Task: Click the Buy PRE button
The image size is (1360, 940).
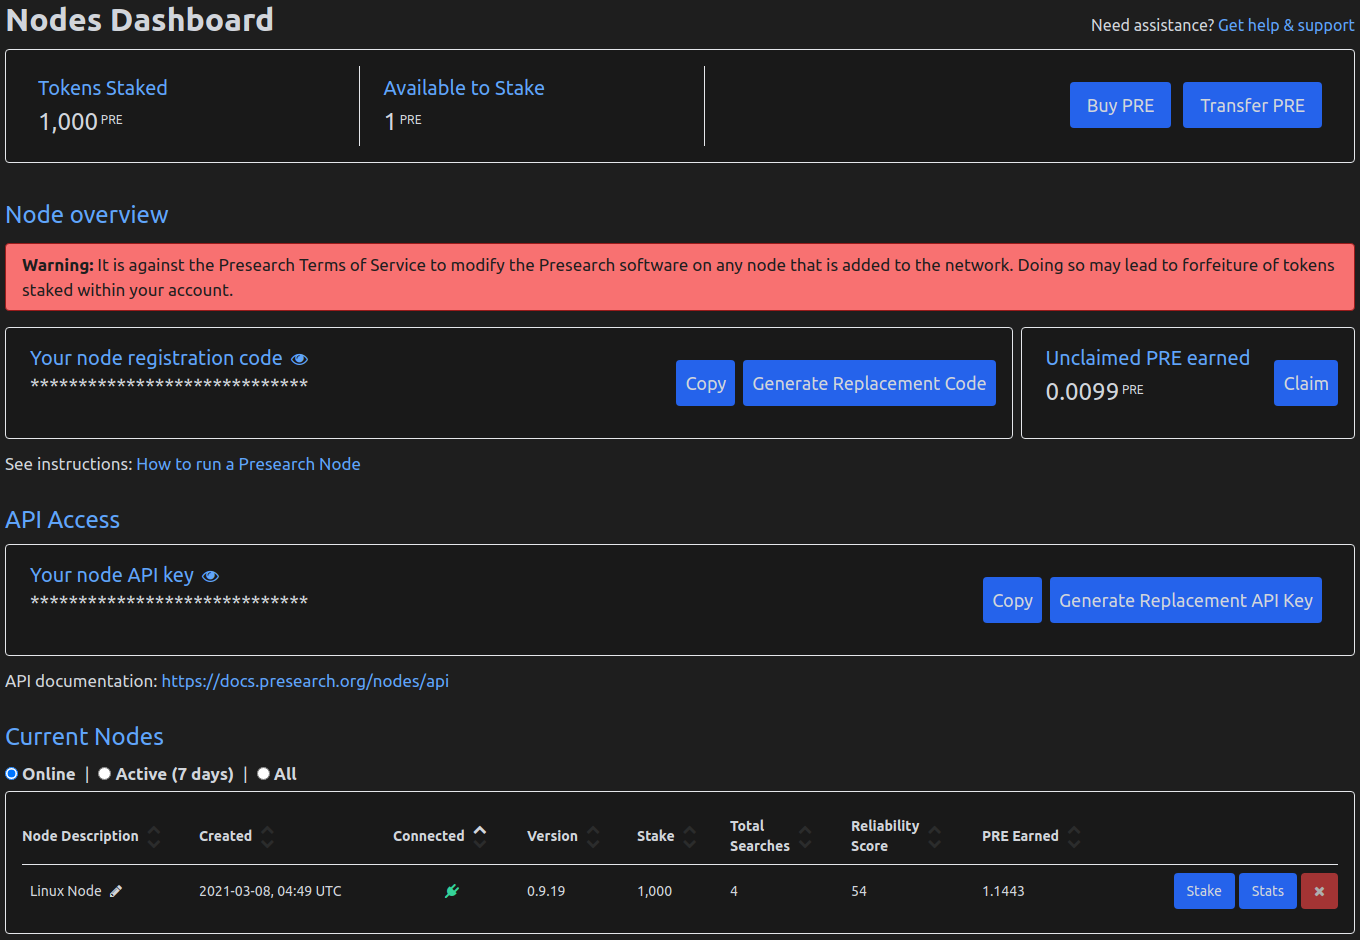Action: (1120, 105)
